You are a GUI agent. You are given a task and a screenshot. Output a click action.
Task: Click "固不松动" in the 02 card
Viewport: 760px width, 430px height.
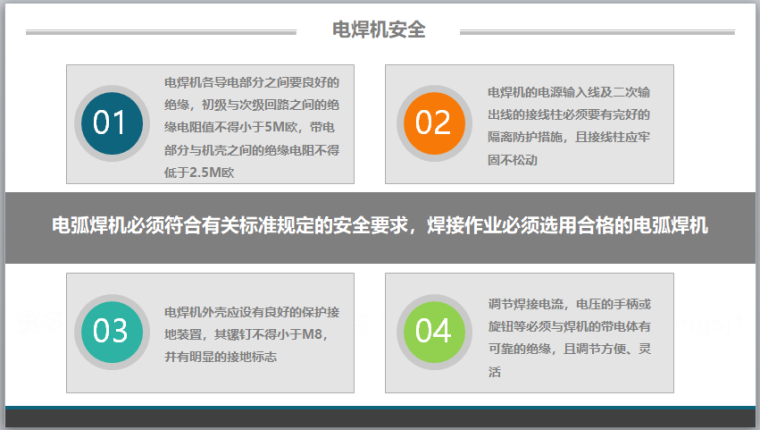511,159
